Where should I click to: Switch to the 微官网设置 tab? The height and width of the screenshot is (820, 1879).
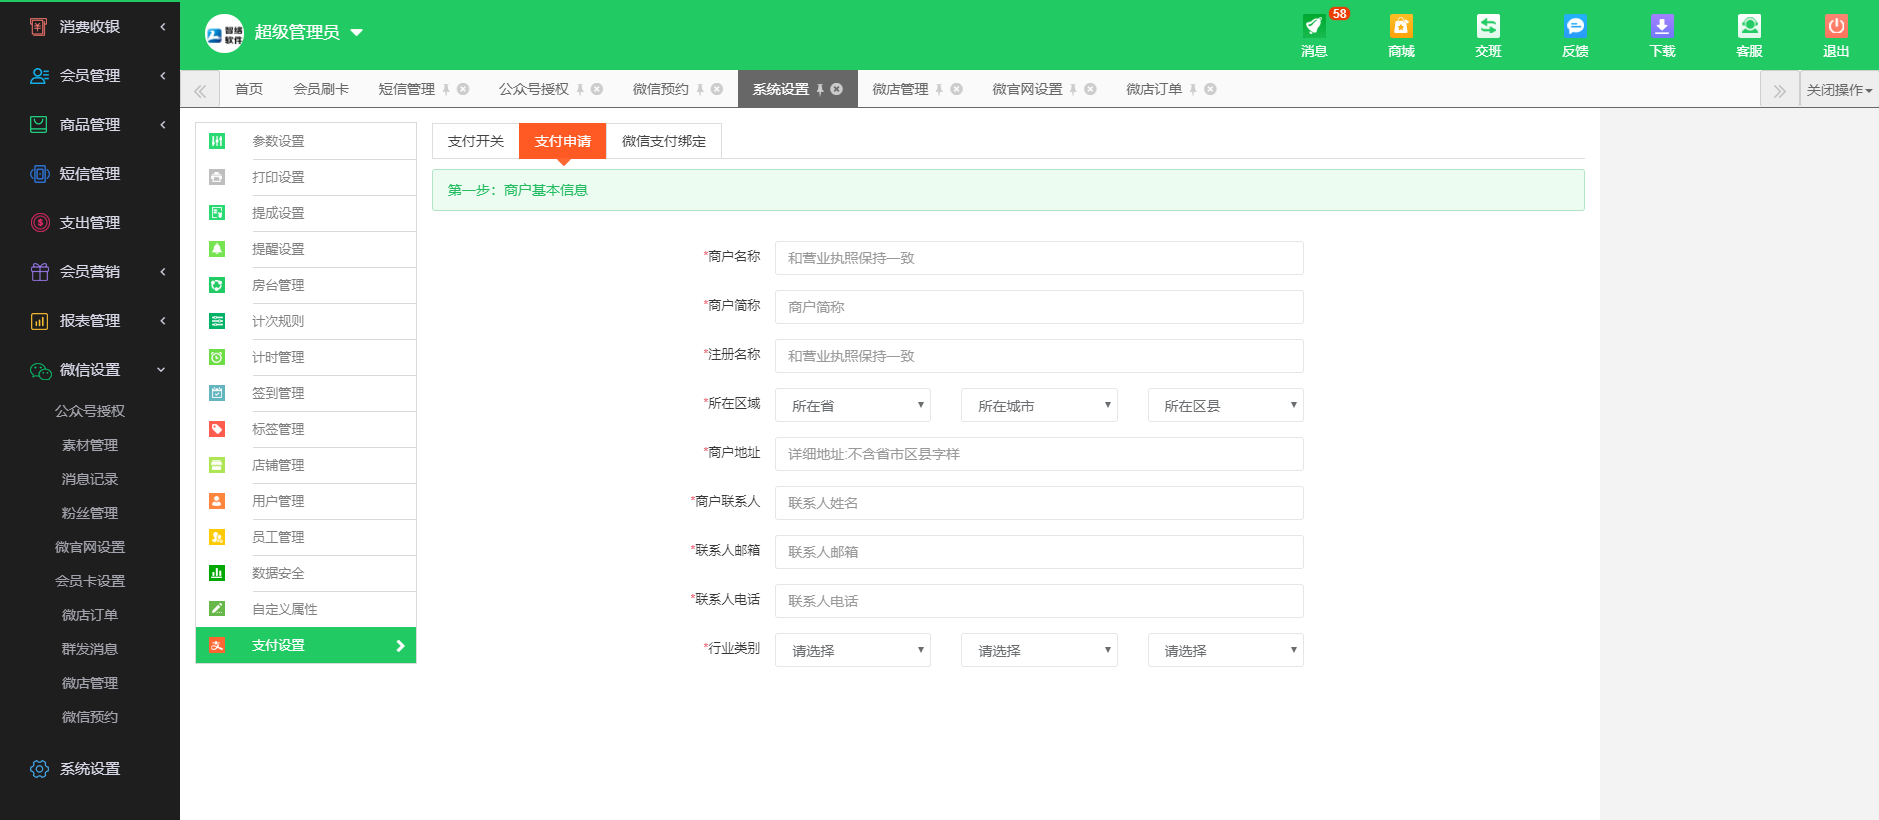[x=1027, y=89]
